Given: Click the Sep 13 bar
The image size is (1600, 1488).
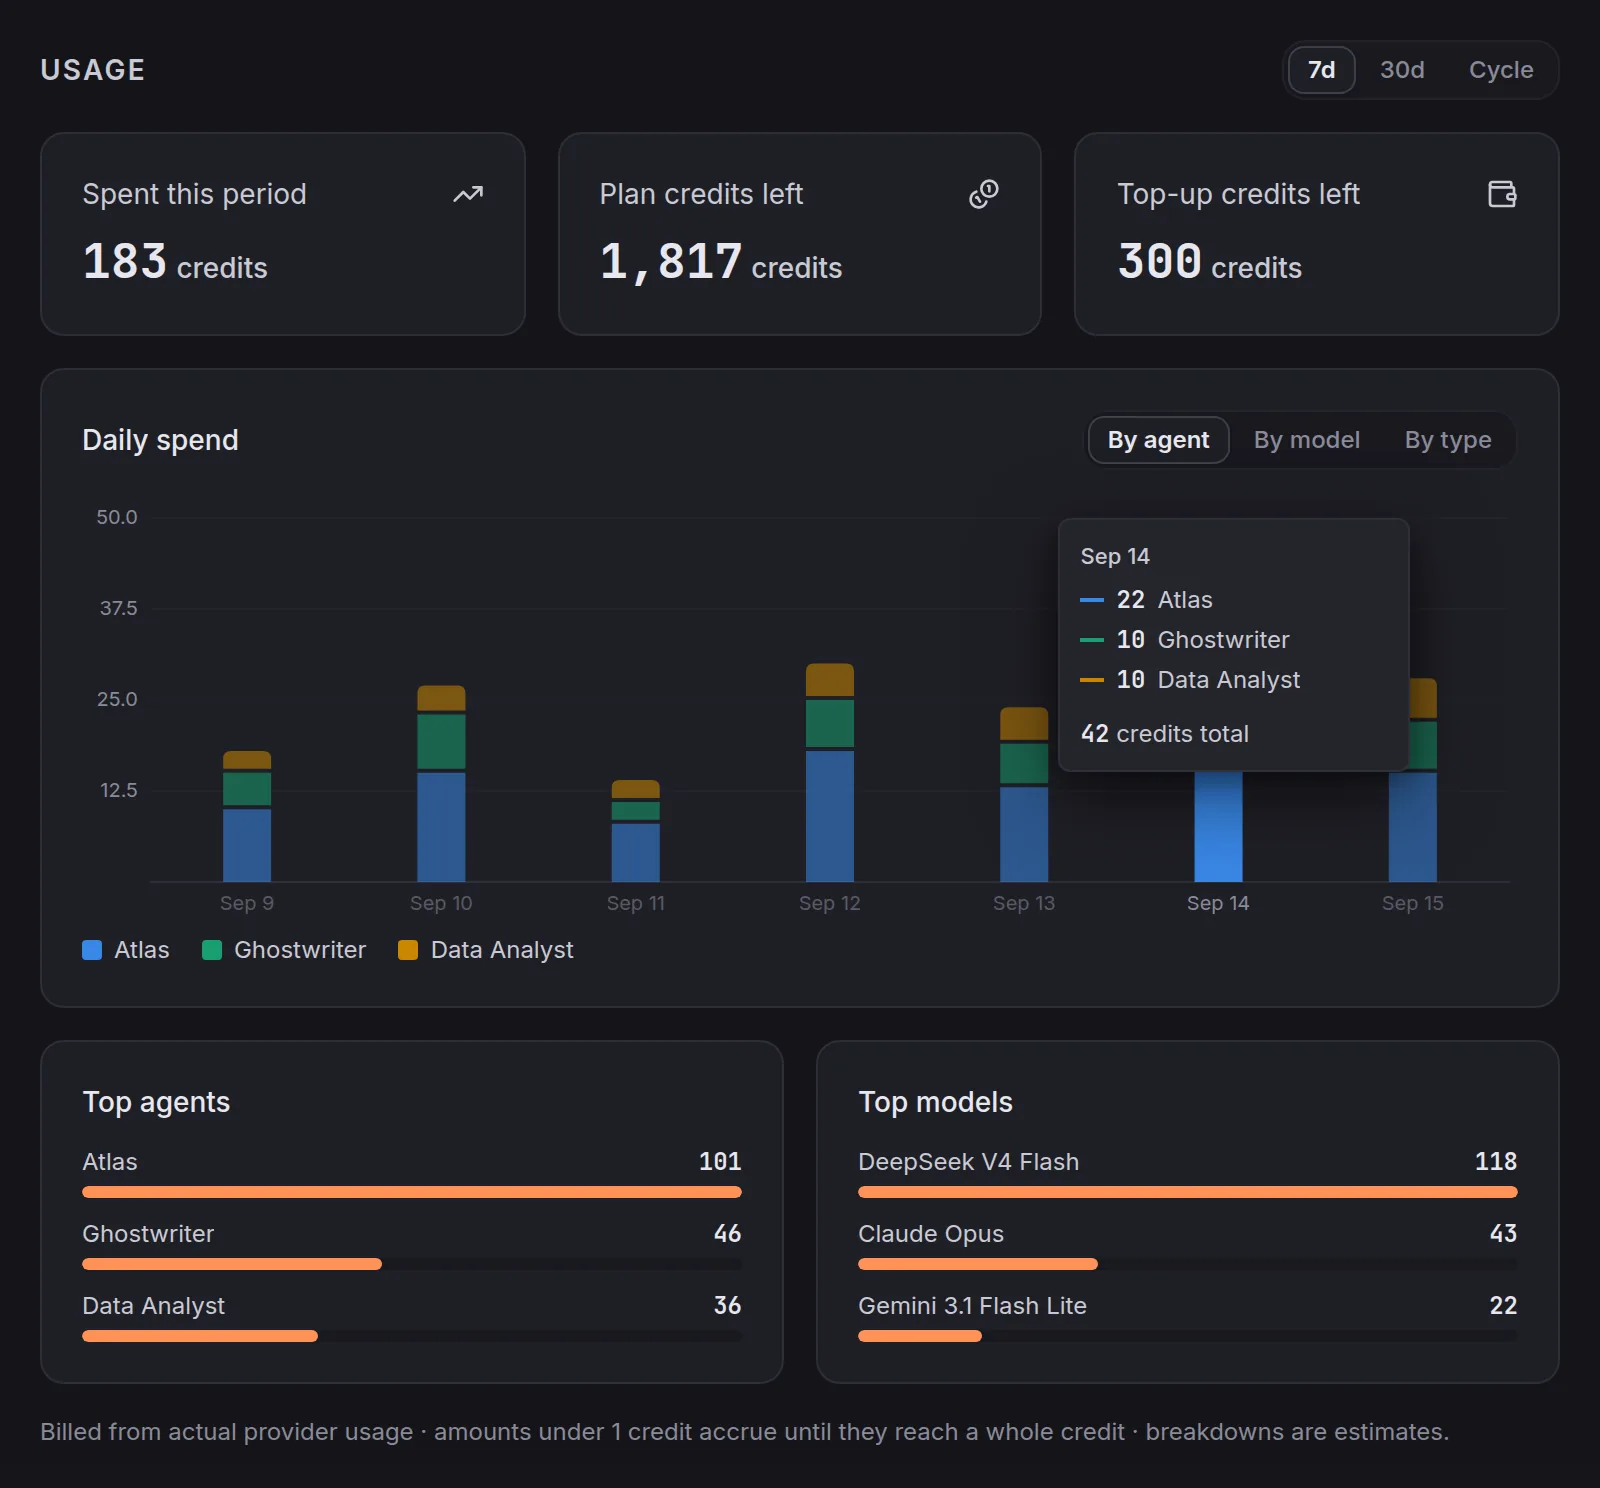Looking at the screenshot, I should pyautogui.click(x=1024, y=794).
